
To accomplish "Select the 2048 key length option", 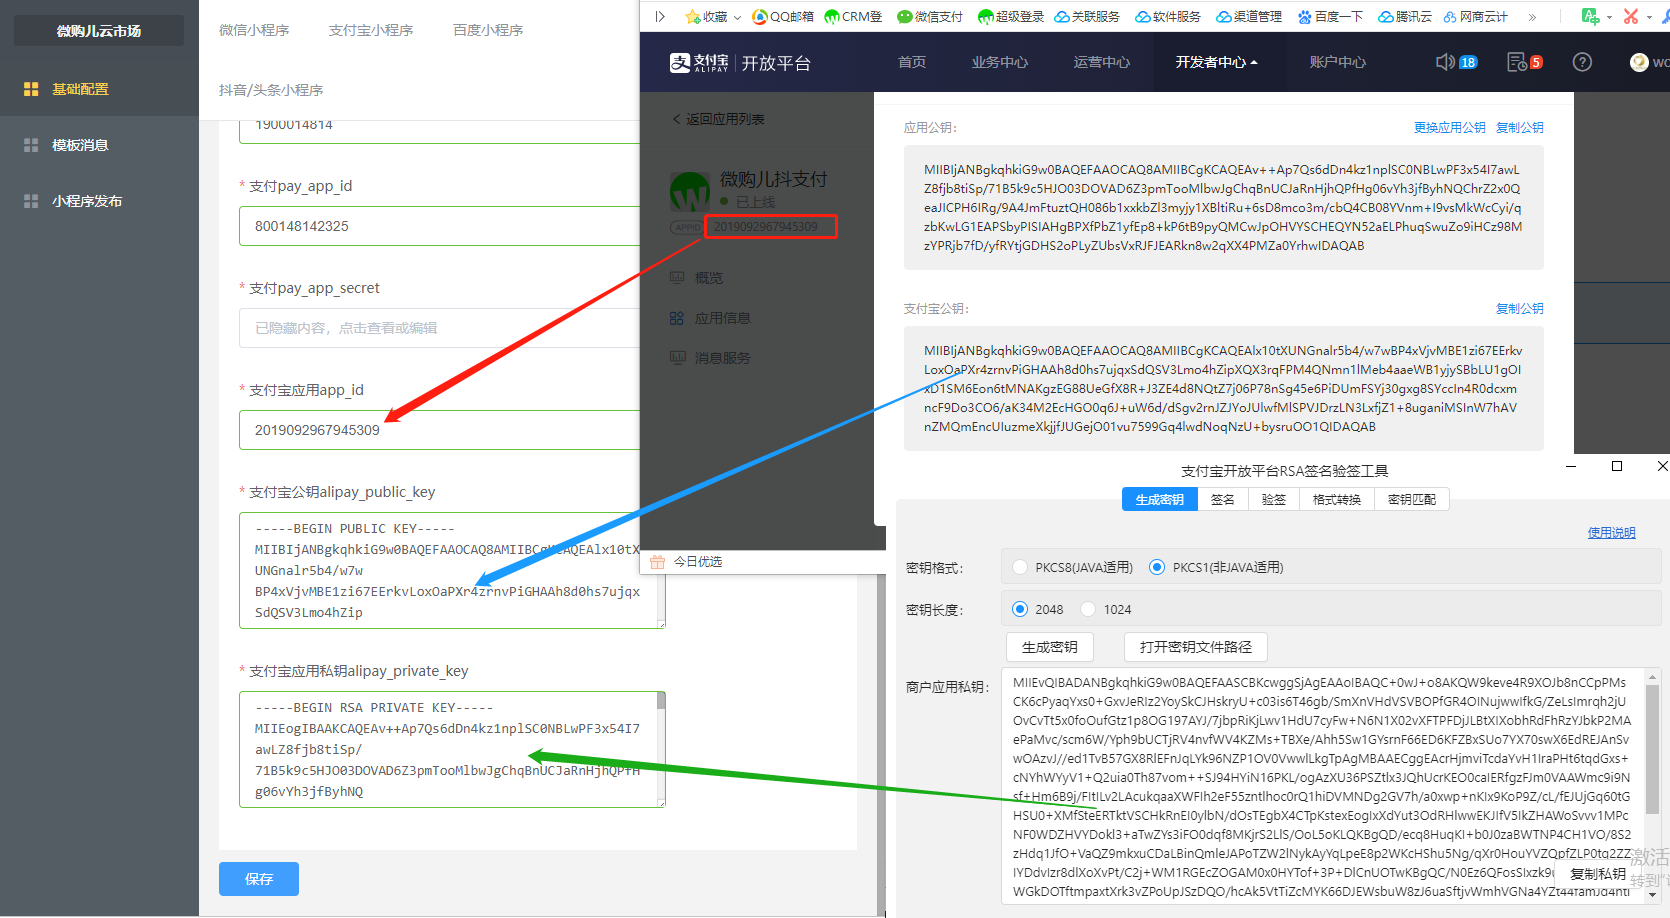I will 1038,609.
